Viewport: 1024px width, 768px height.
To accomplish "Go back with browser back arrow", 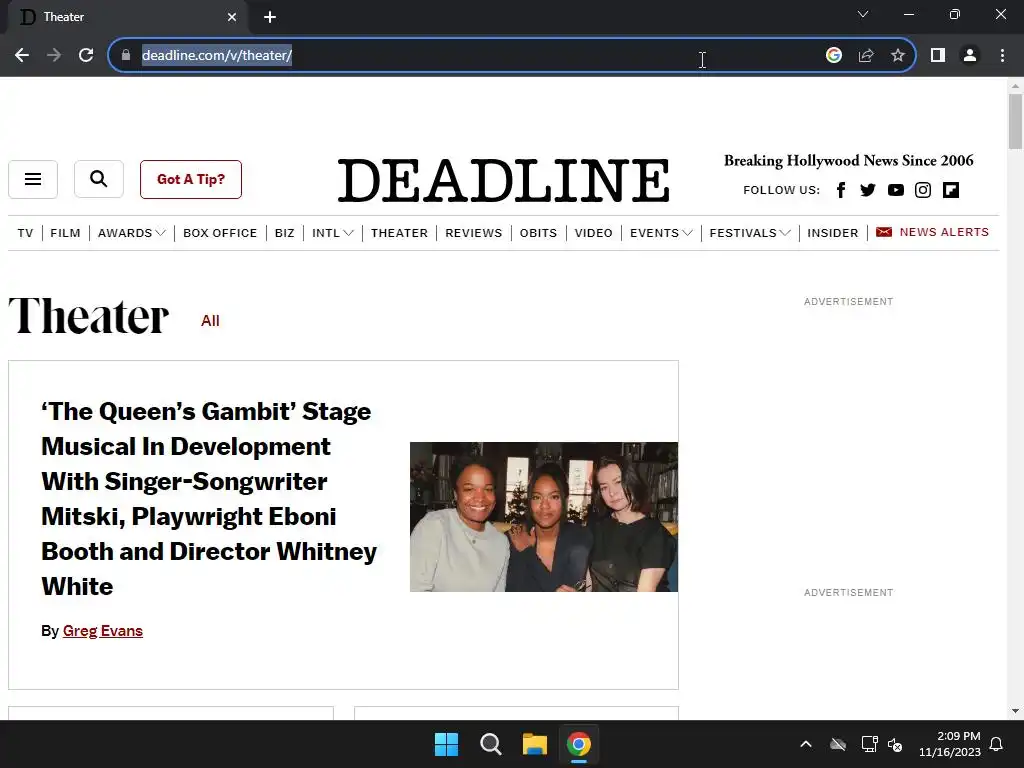I will pyautogui.click(x=22, y=56).
